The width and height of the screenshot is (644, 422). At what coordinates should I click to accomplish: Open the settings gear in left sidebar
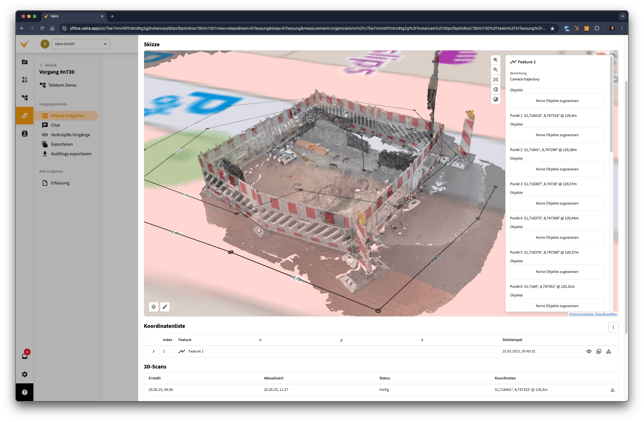[x=25, y=375]
